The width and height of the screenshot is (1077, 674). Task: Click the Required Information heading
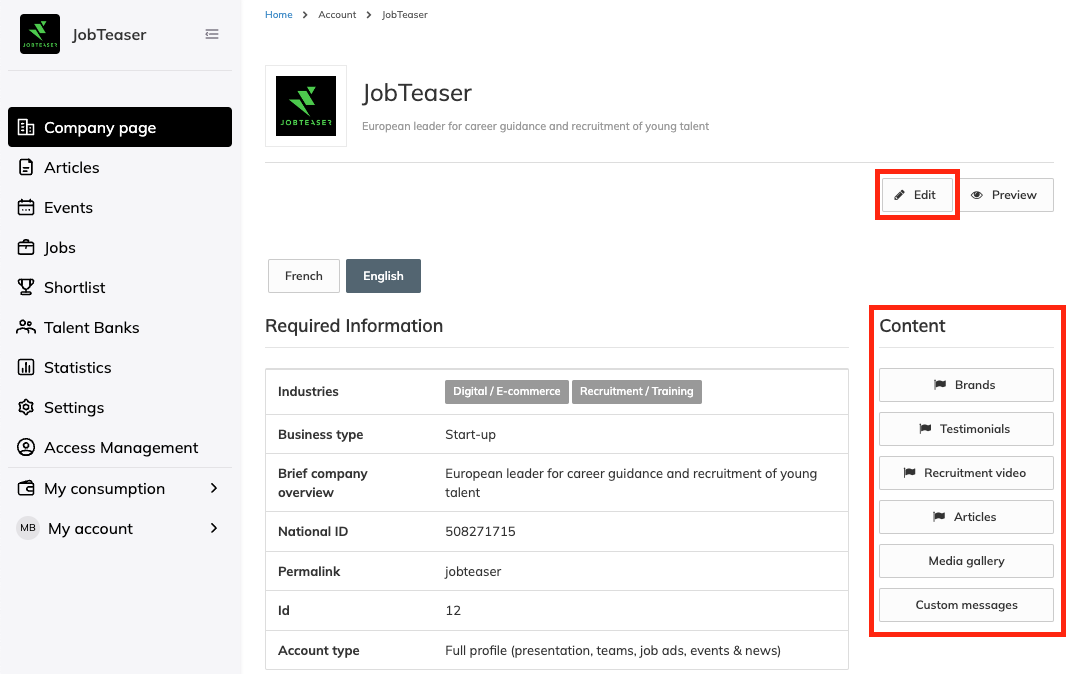click(354, 326)
